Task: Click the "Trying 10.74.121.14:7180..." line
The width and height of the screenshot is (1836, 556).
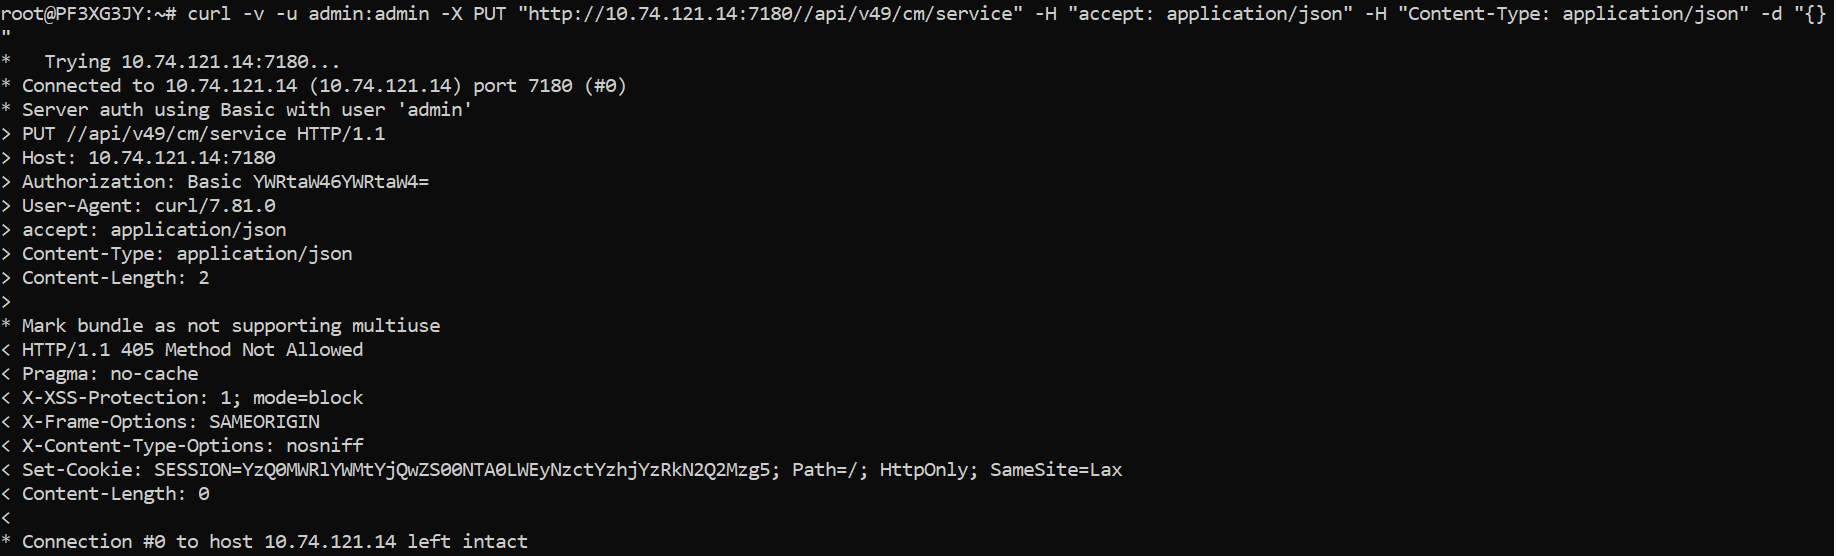Action: 191,62
